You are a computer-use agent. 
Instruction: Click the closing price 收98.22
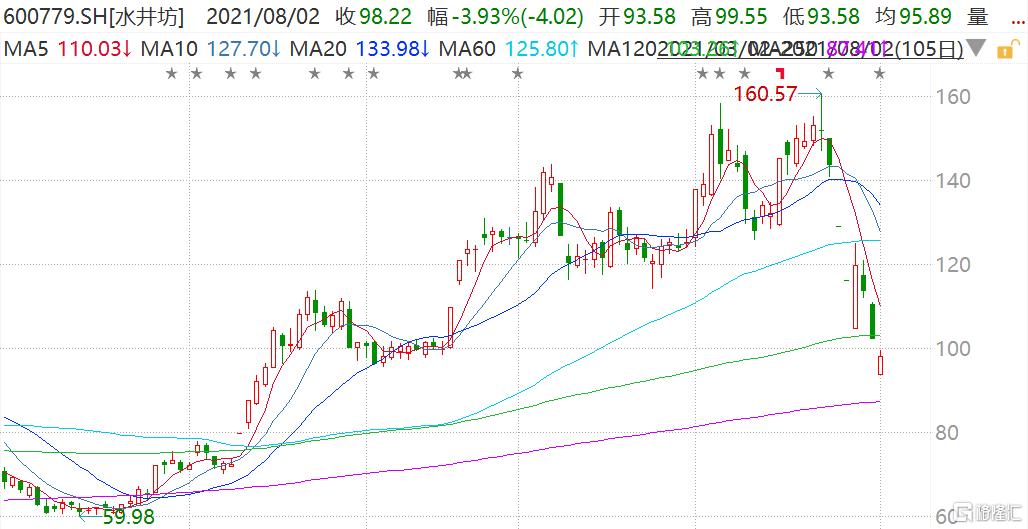click(x=374, y=16)
